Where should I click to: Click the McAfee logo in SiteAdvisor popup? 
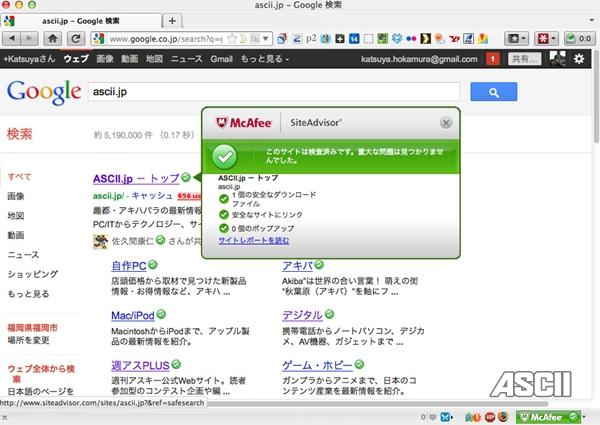click(x=244, y=123)
